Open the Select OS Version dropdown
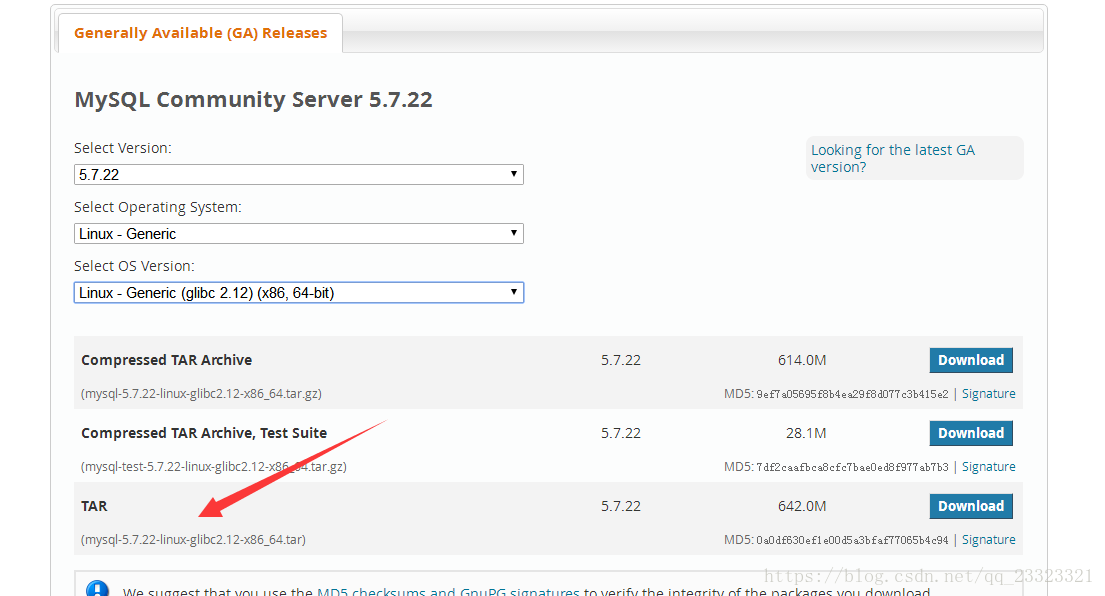Screen dimensions: 1105x596 tap(299, 292)
